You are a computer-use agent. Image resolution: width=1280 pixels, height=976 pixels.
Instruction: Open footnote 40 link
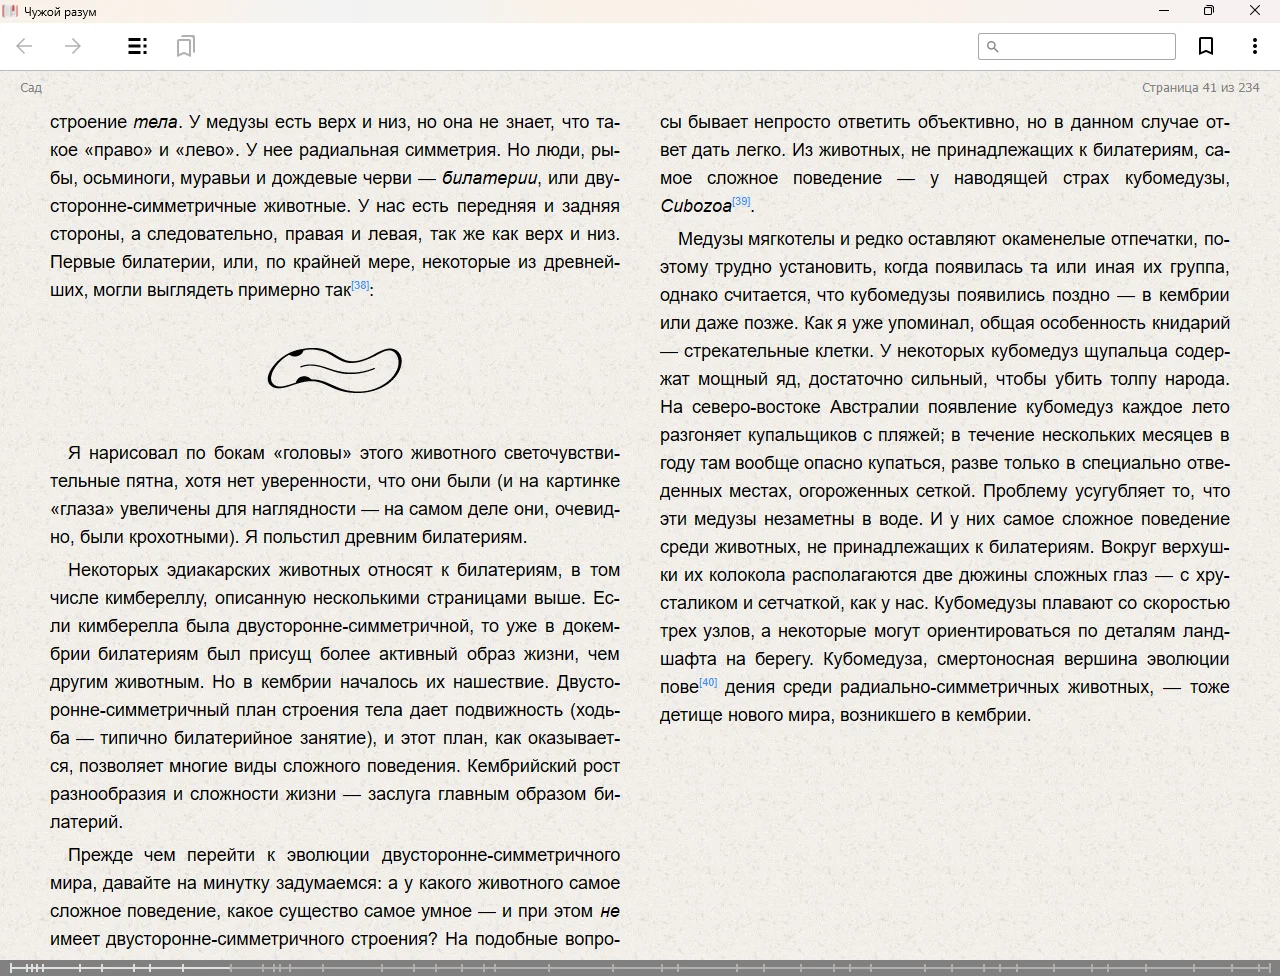708,682
